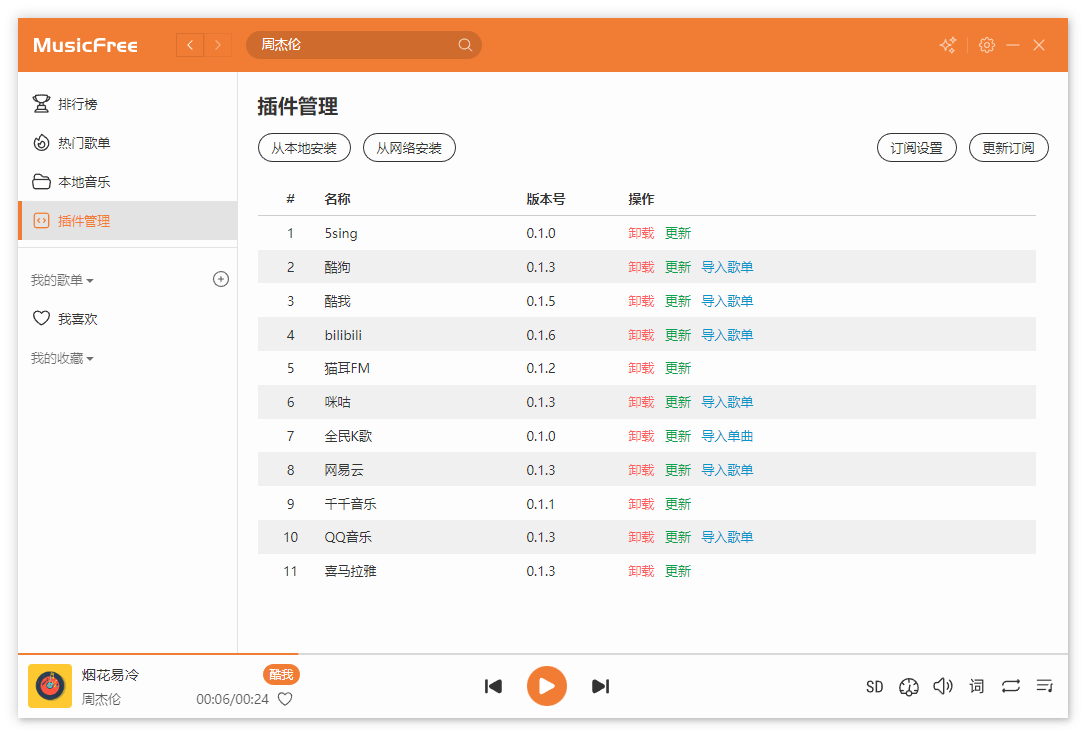Open the volume speaker control
The width and height of the screenshot is (1086, 738).
coord(942,686)
